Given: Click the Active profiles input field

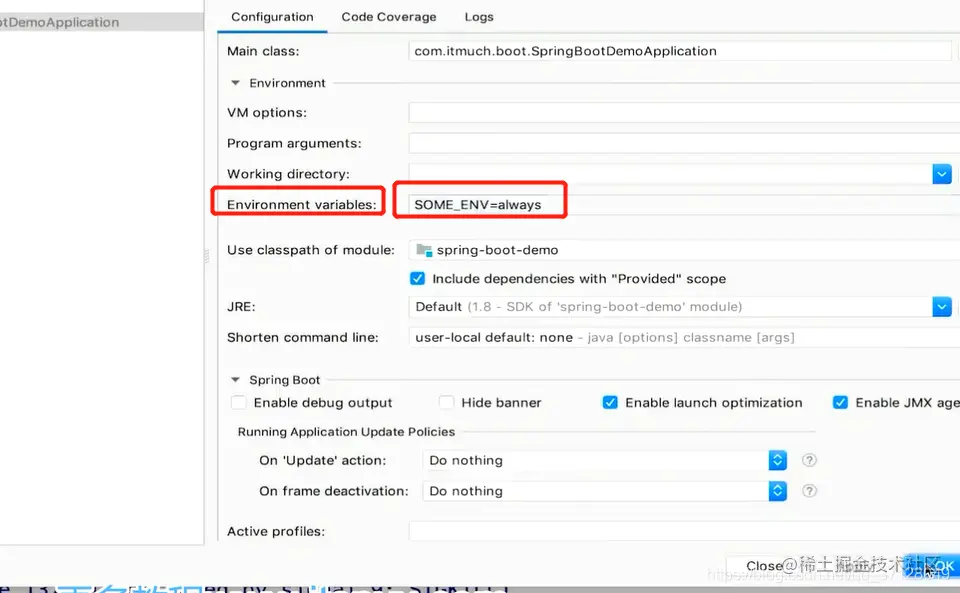Looking at the screenshot, I should [684, 531].
